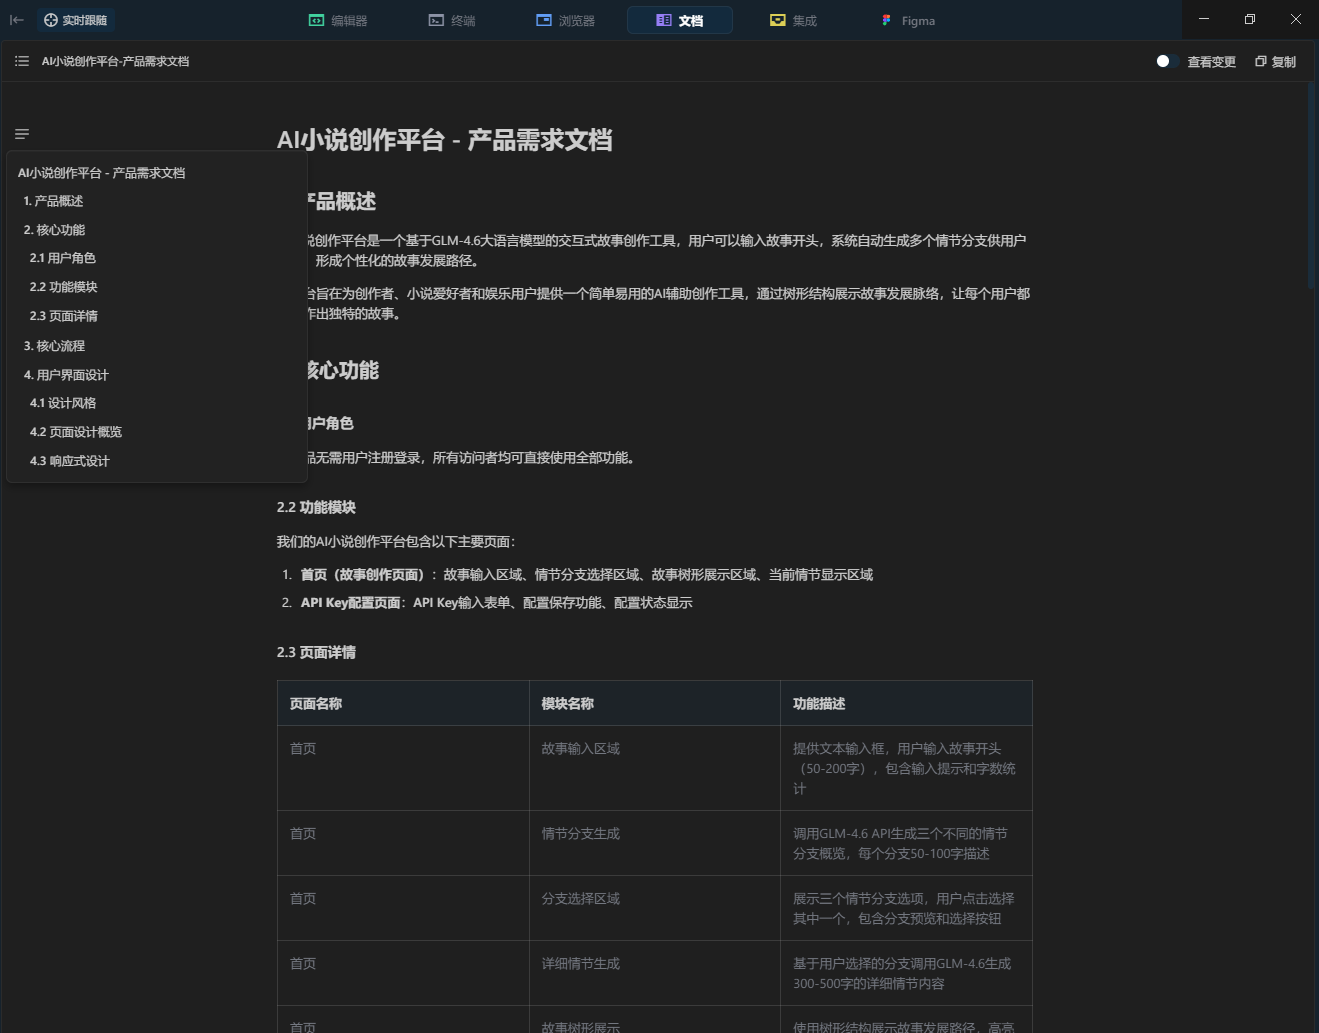Viewport: 1319px width, 1033px height.
Task: Toggle the hamburger outline menu above the TOC
Action: (21, 133)
